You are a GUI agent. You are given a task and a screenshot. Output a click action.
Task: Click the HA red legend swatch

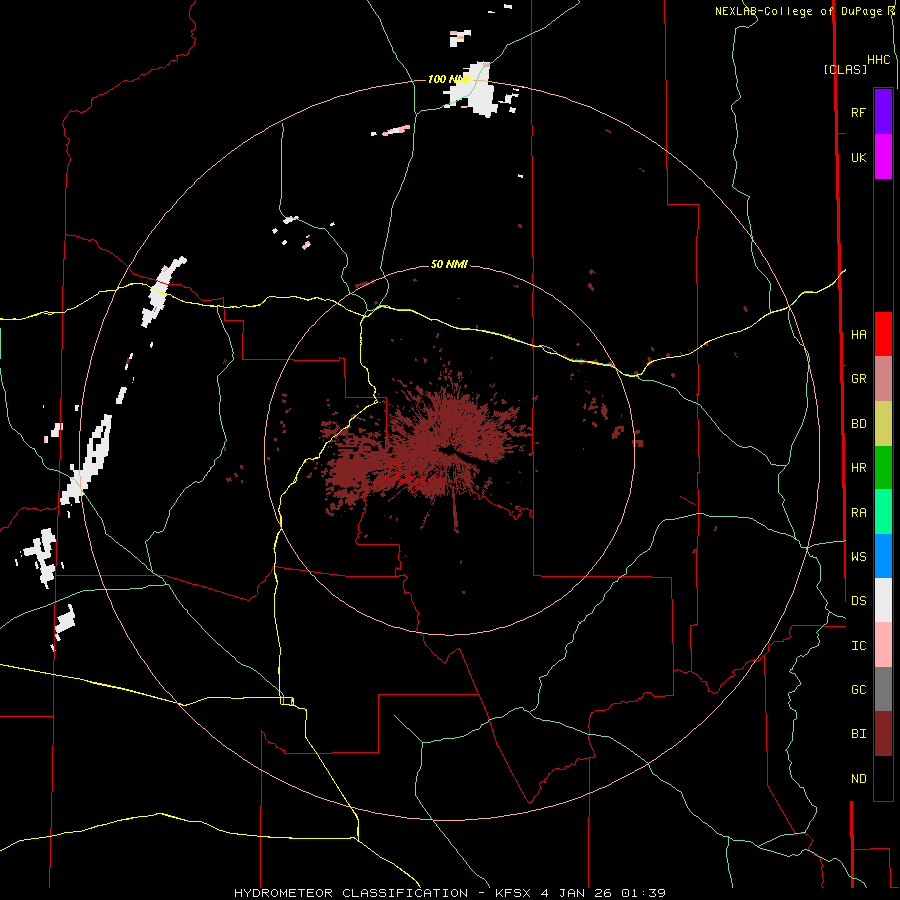(883, 334)
